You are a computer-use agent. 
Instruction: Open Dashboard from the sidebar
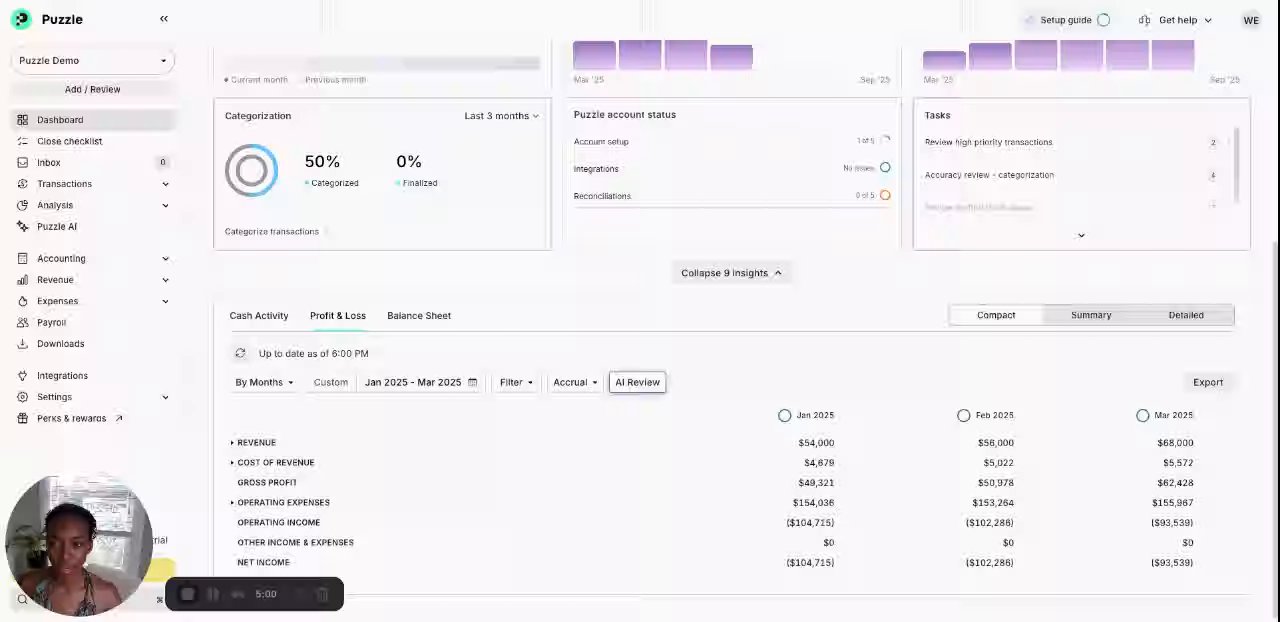click(92, 120)
